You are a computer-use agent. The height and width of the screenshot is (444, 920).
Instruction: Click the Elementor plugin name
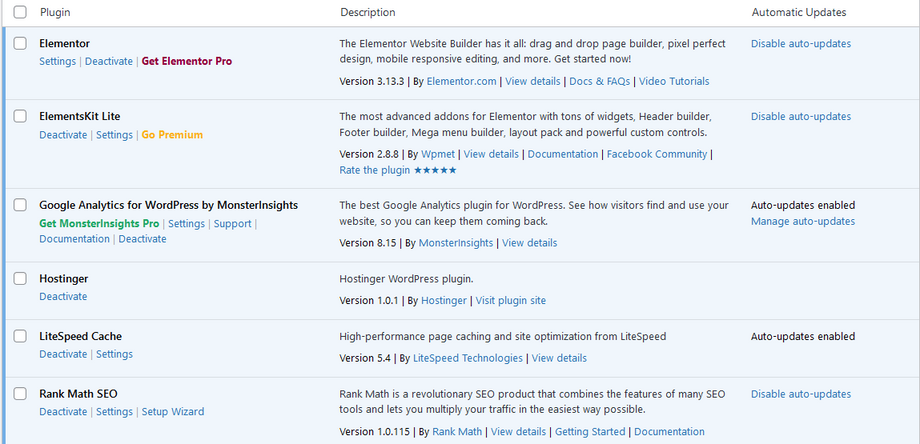pos(65,43)
